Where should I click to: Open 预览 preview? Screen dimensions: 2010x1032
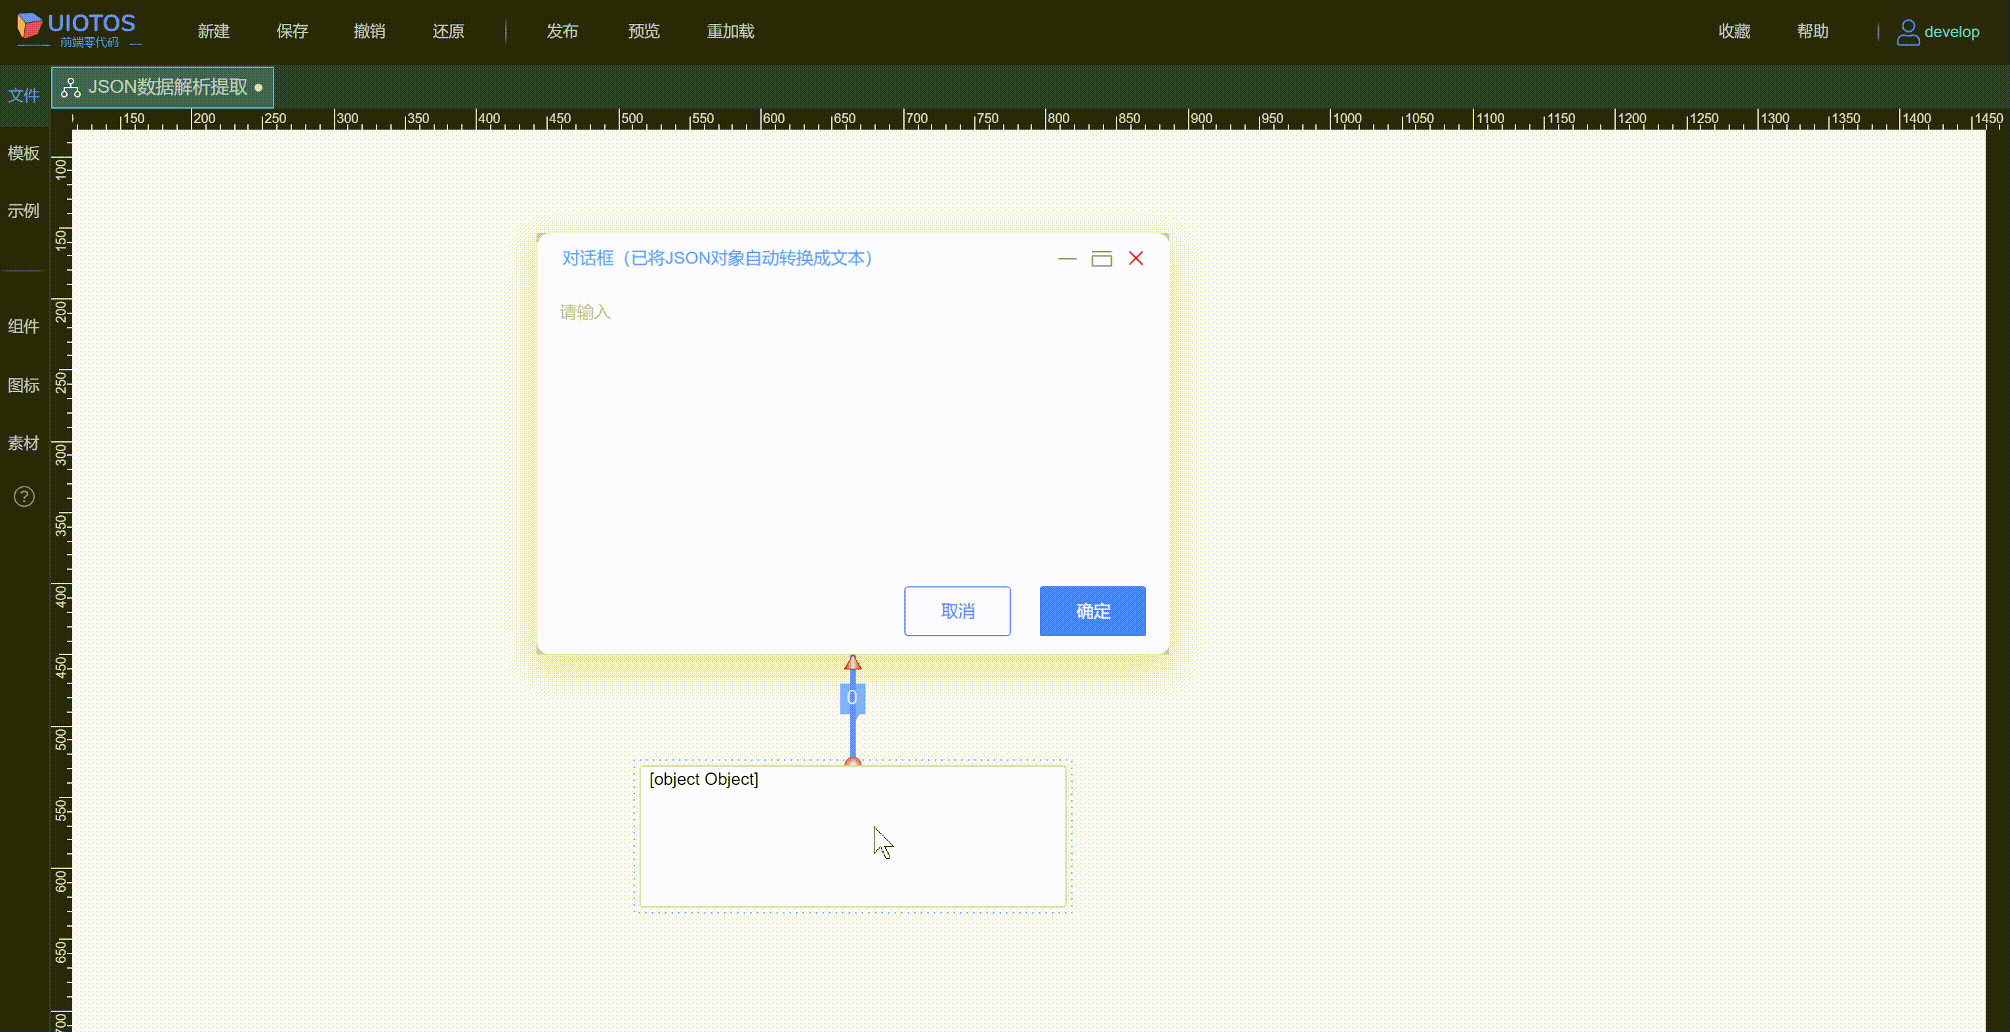[644, 32]
